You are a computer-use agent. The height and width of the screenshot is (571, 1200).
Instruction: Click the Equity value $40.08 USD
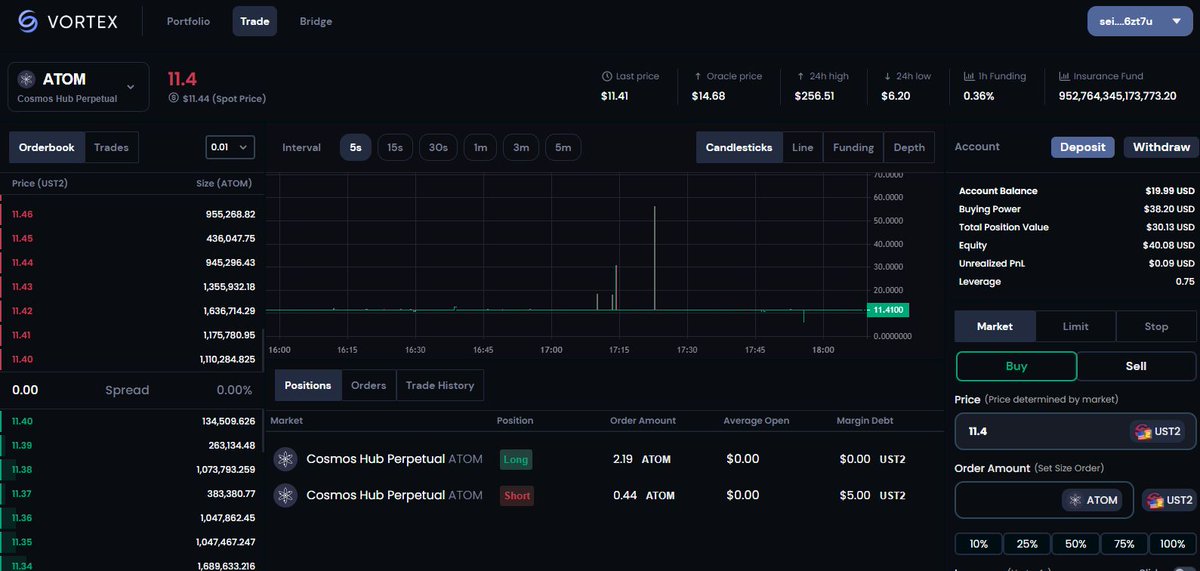click(1170, 245)
